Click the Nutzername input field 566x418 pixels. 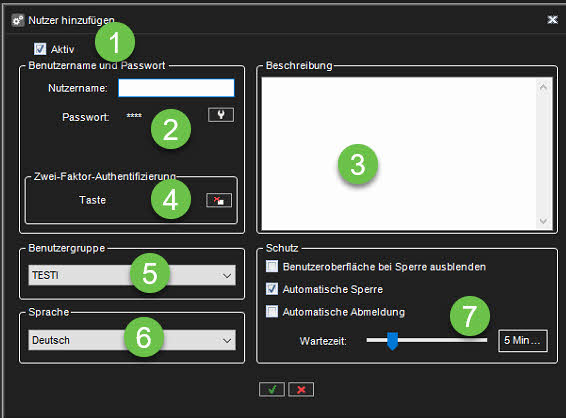[176, 88]
